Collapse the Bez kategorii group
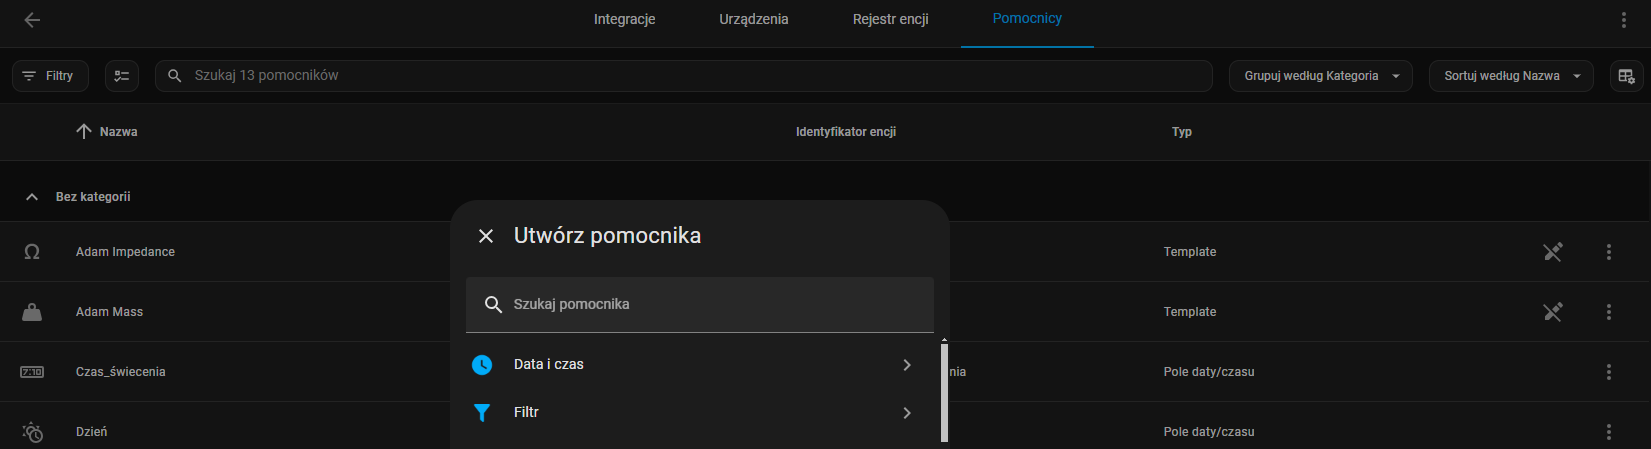Screen dimensions: 1651x449 pyautogui.click(x=32, y=197)
